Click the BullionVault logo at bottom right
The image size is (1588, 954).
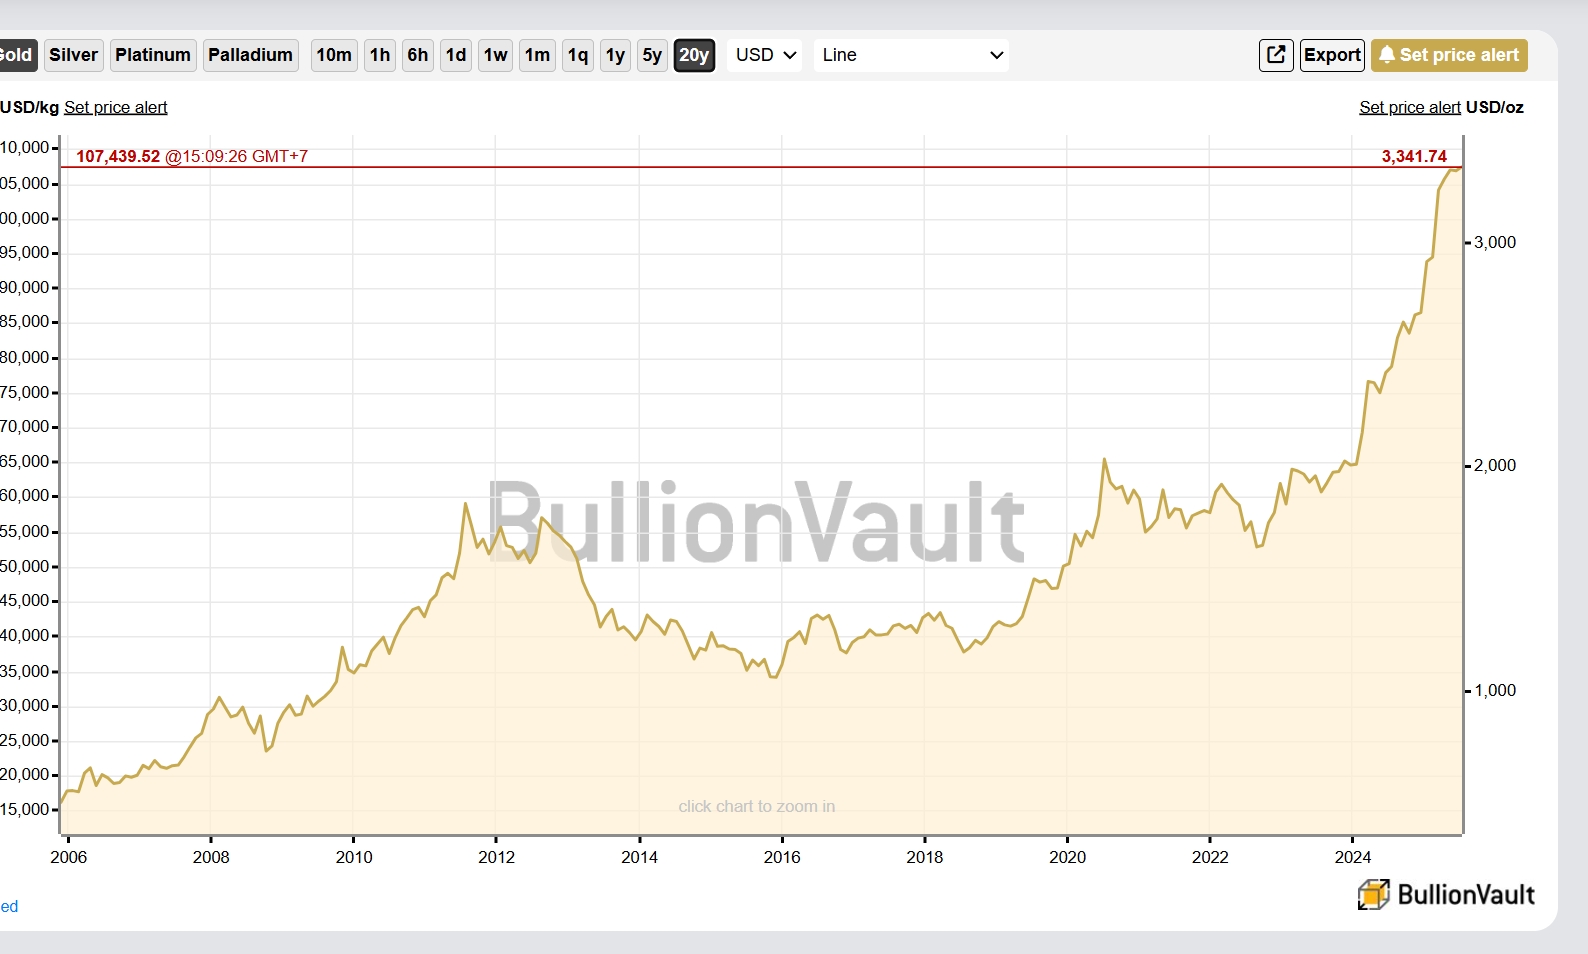click(x=1446, y=894)
